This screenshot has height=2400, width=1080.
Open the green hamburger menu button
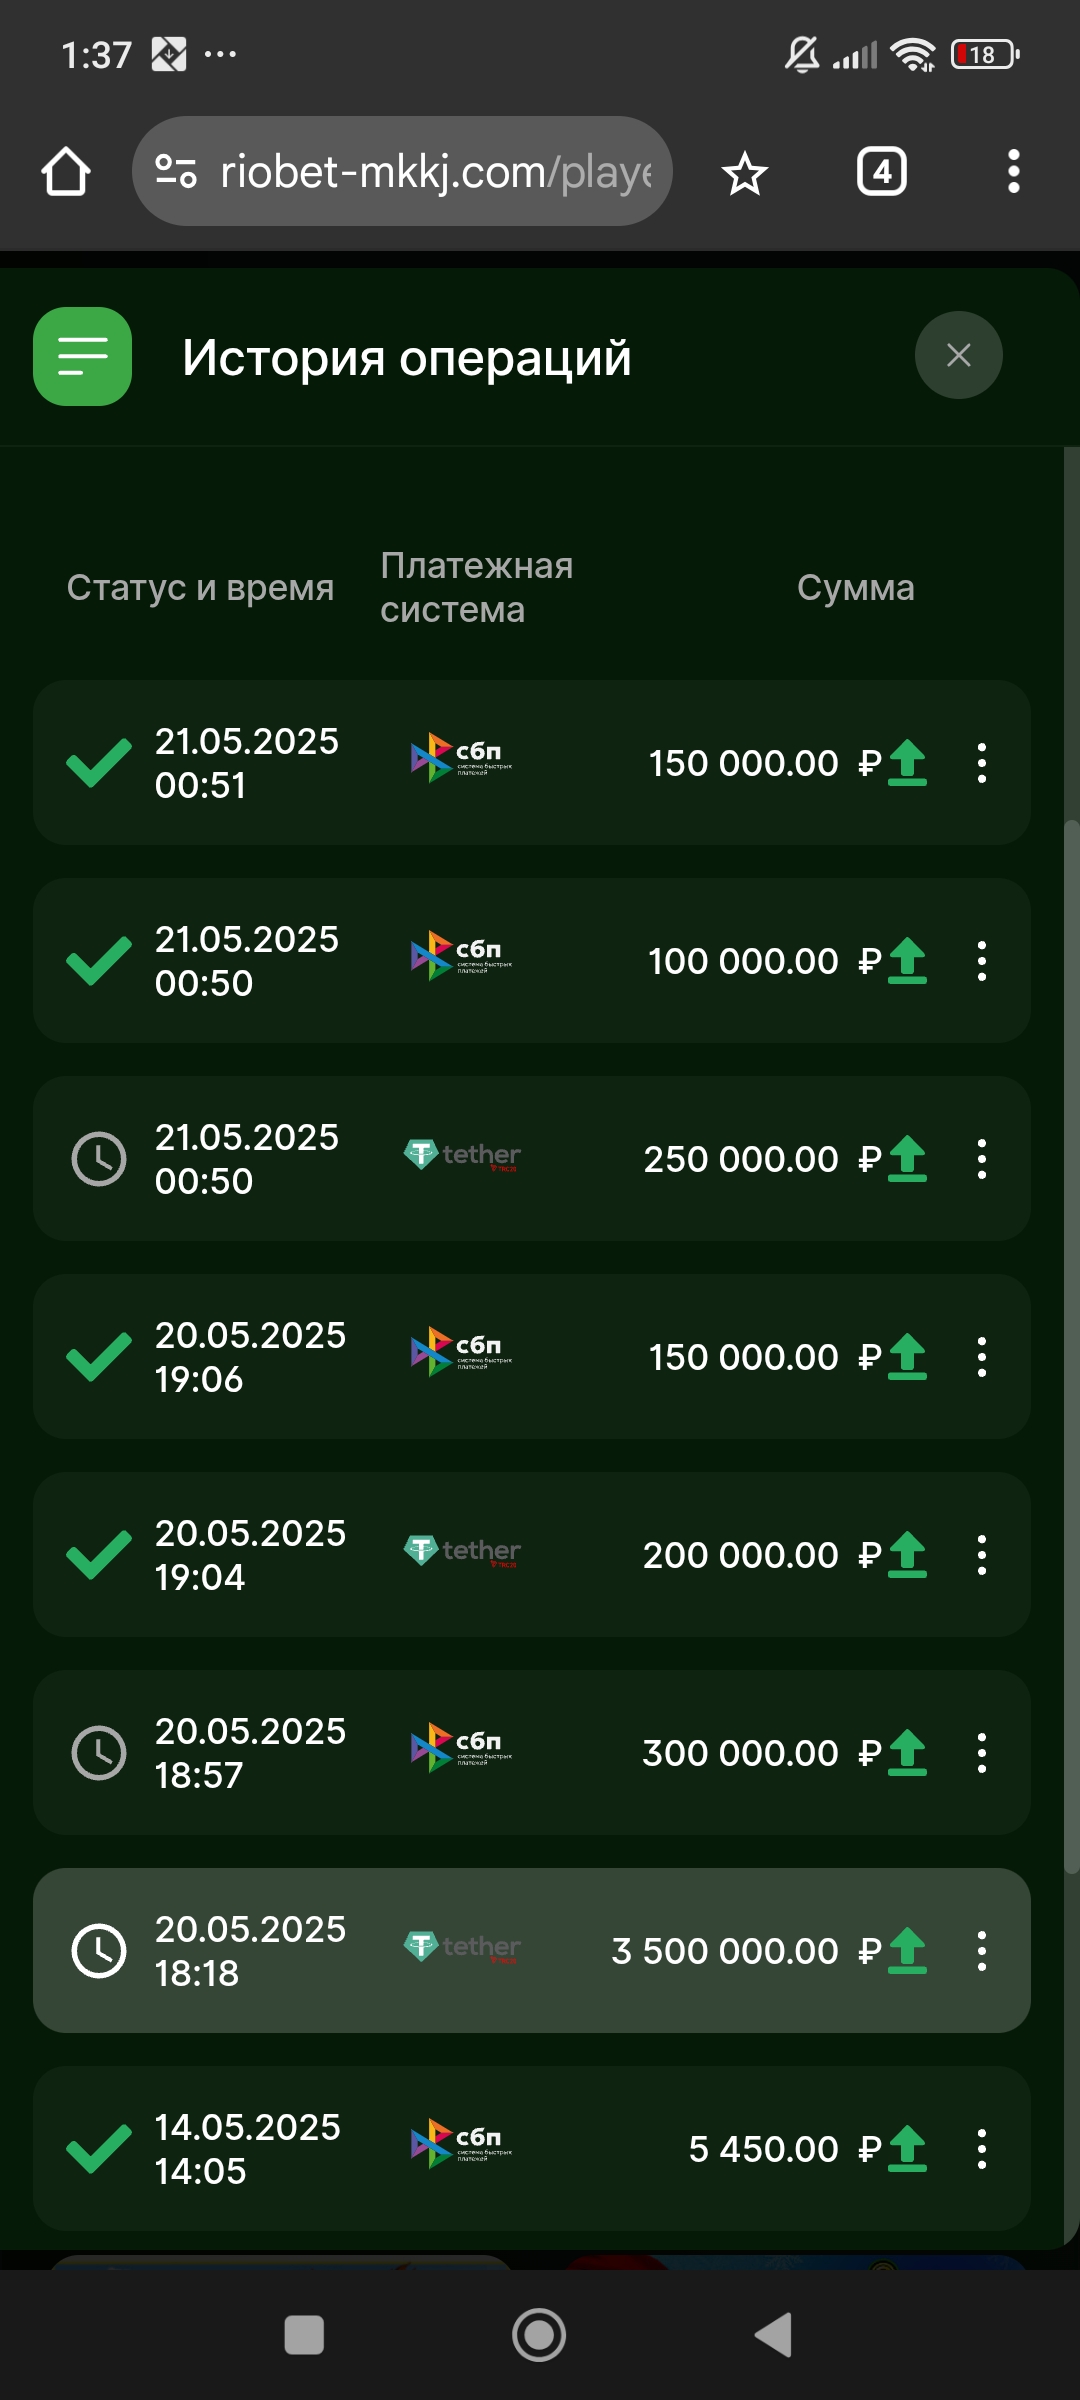tap(83, 356)
